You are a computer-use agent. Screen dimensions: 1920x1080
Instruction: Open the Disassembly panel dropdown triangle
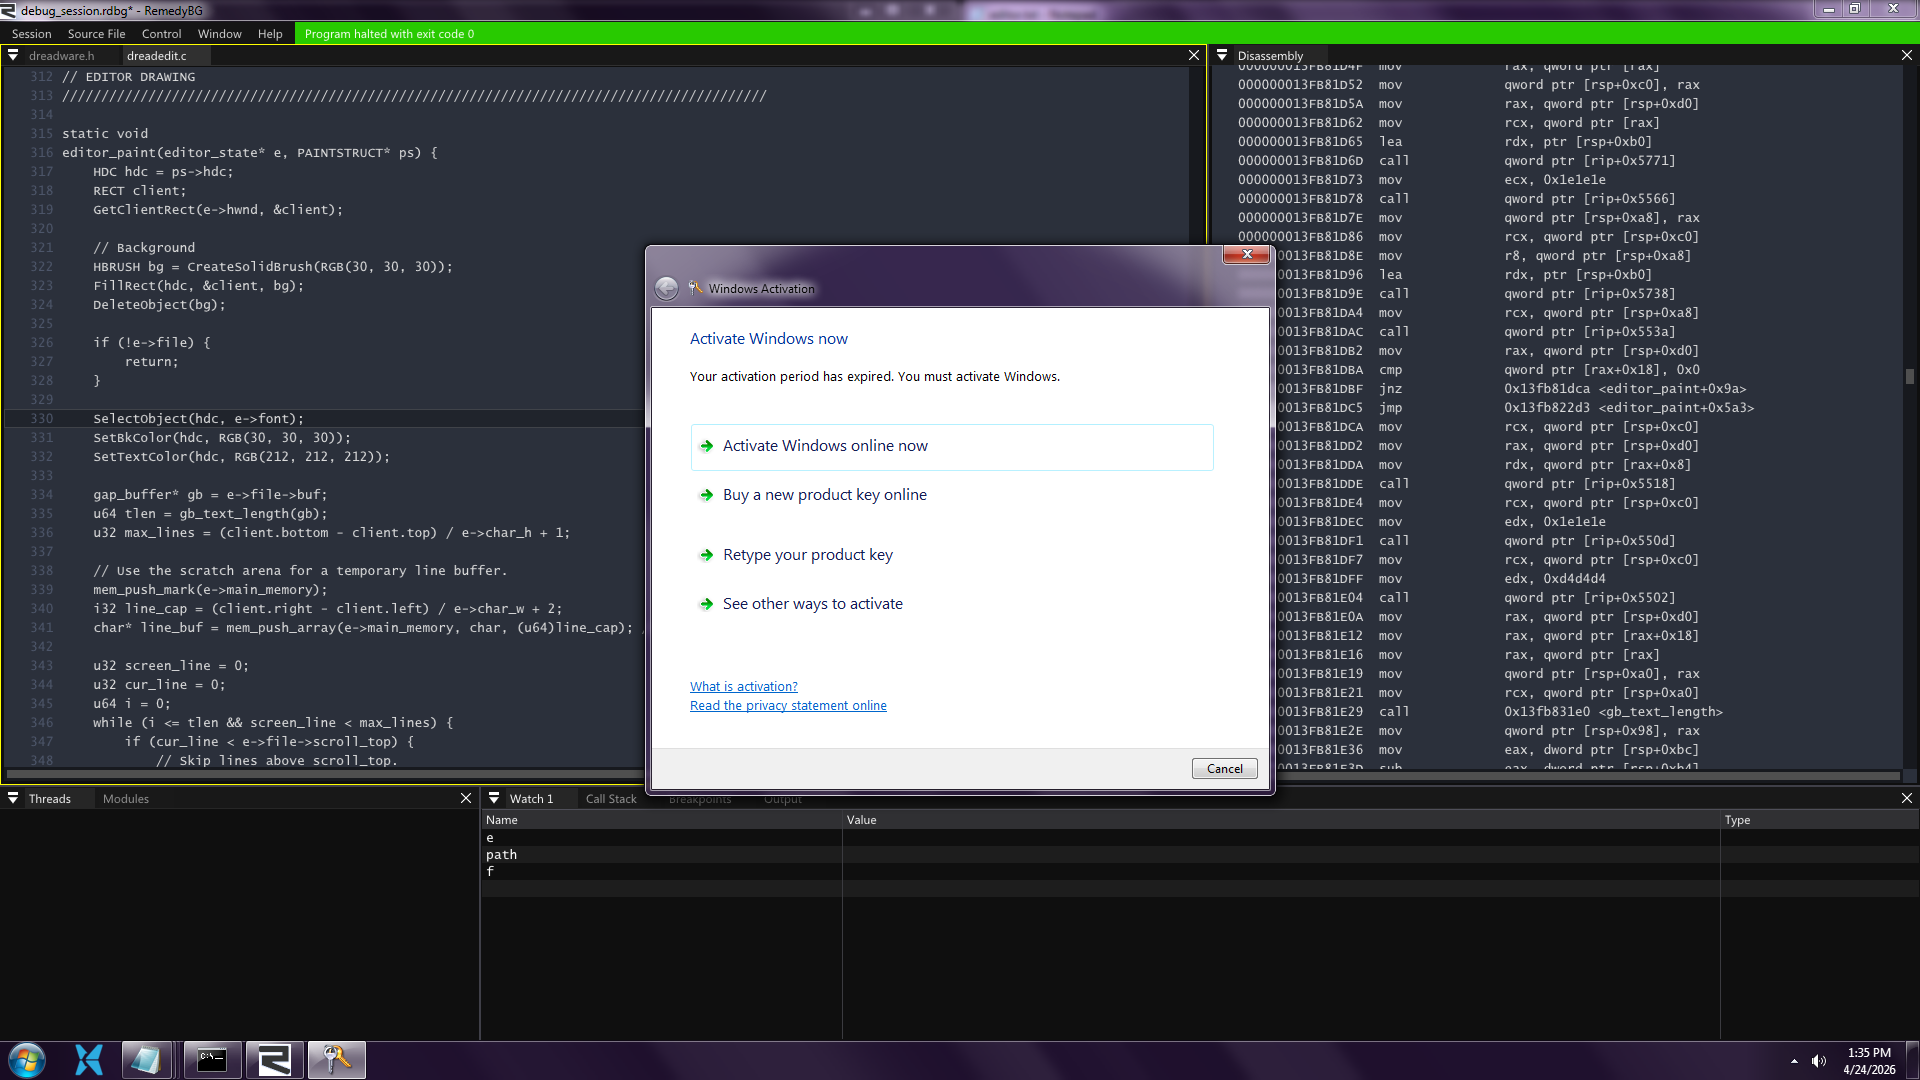click(x=1222, y=56)
